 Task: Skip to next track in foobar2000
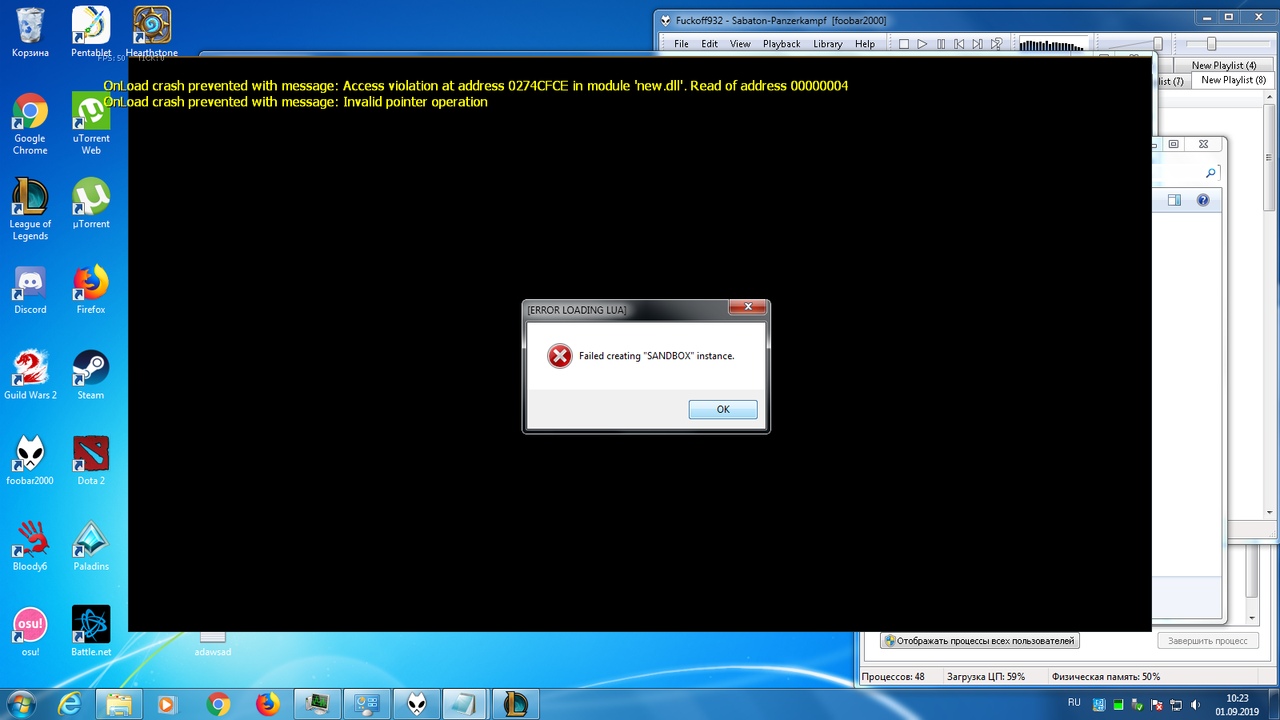(x=977, y=44)
